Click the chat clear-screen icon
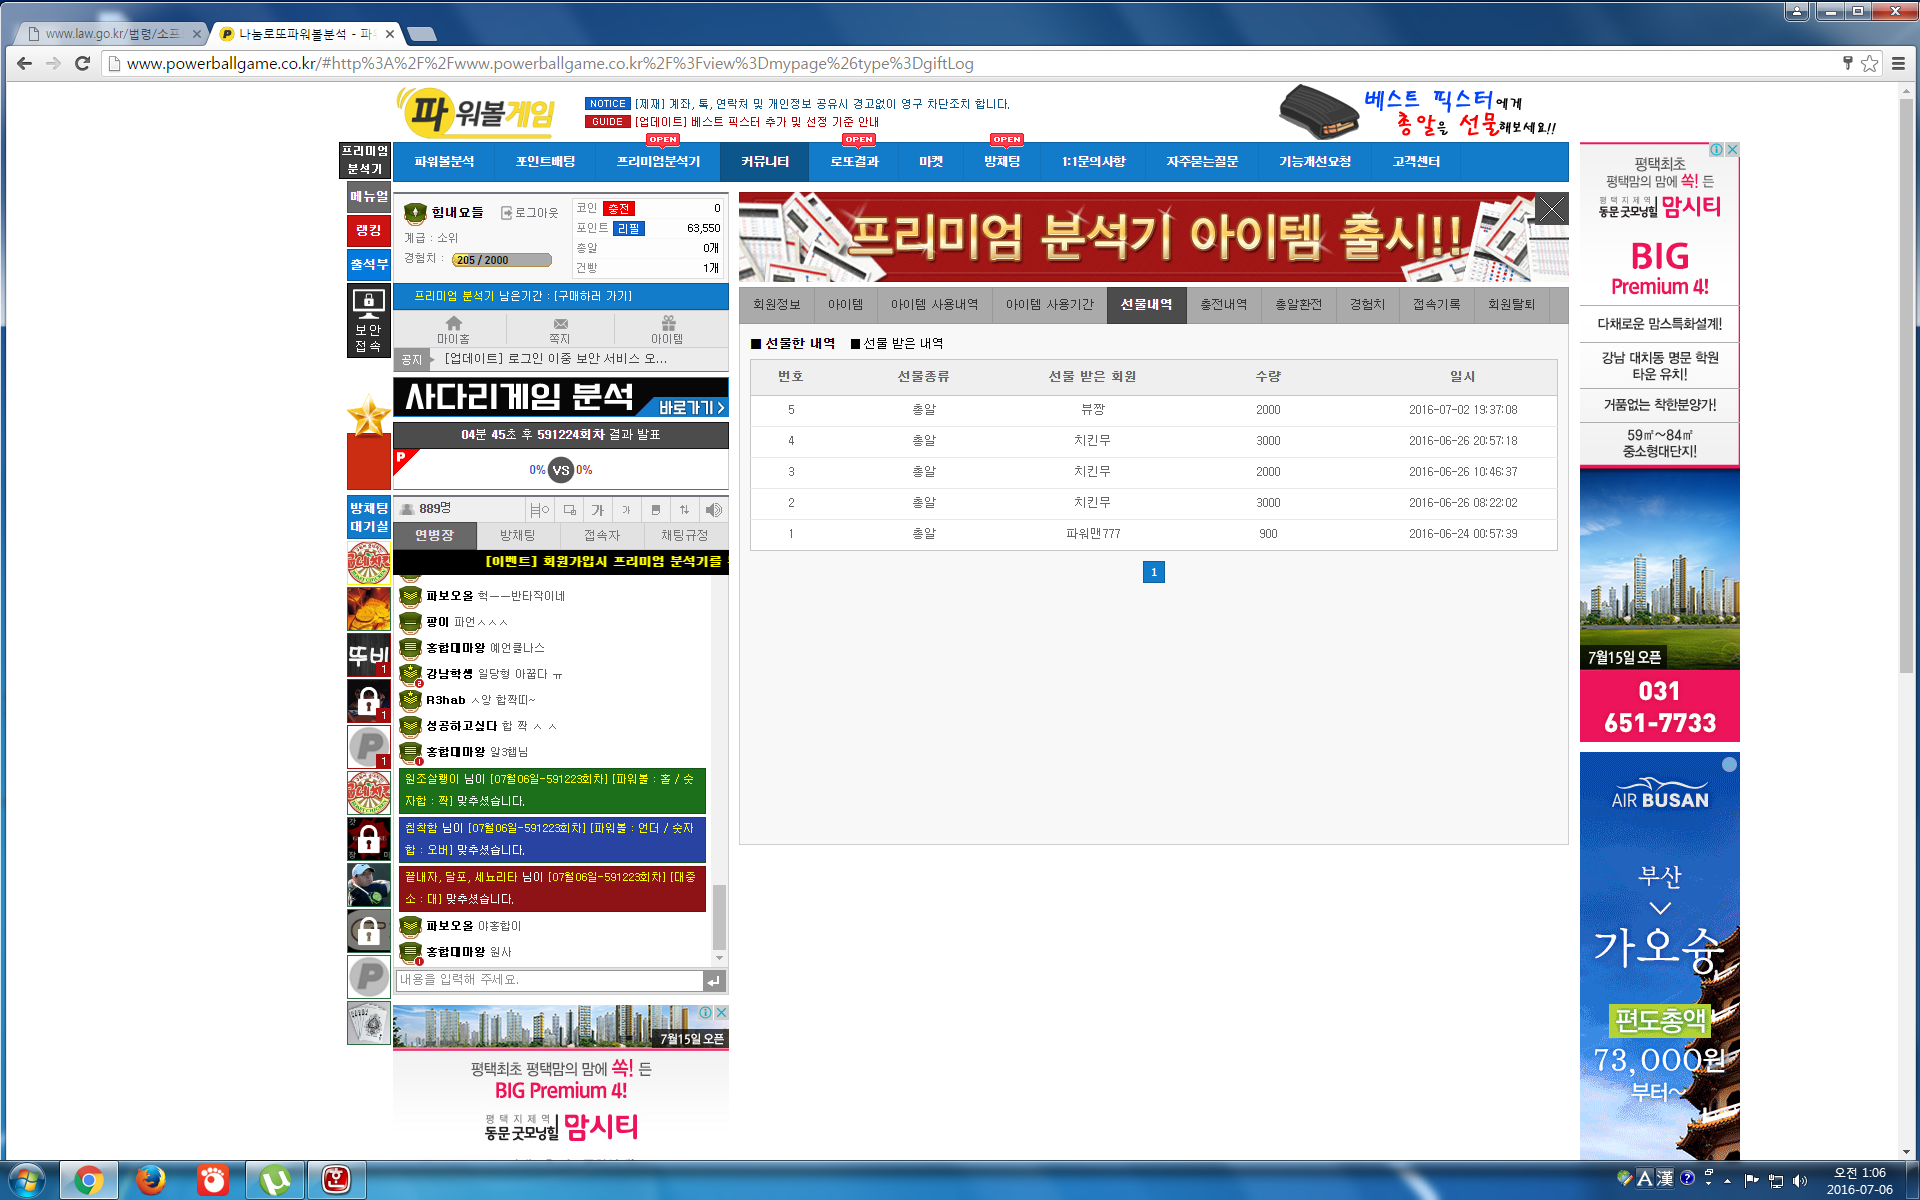Viewport: 1920px width, 1200px height. click(656, 510)
